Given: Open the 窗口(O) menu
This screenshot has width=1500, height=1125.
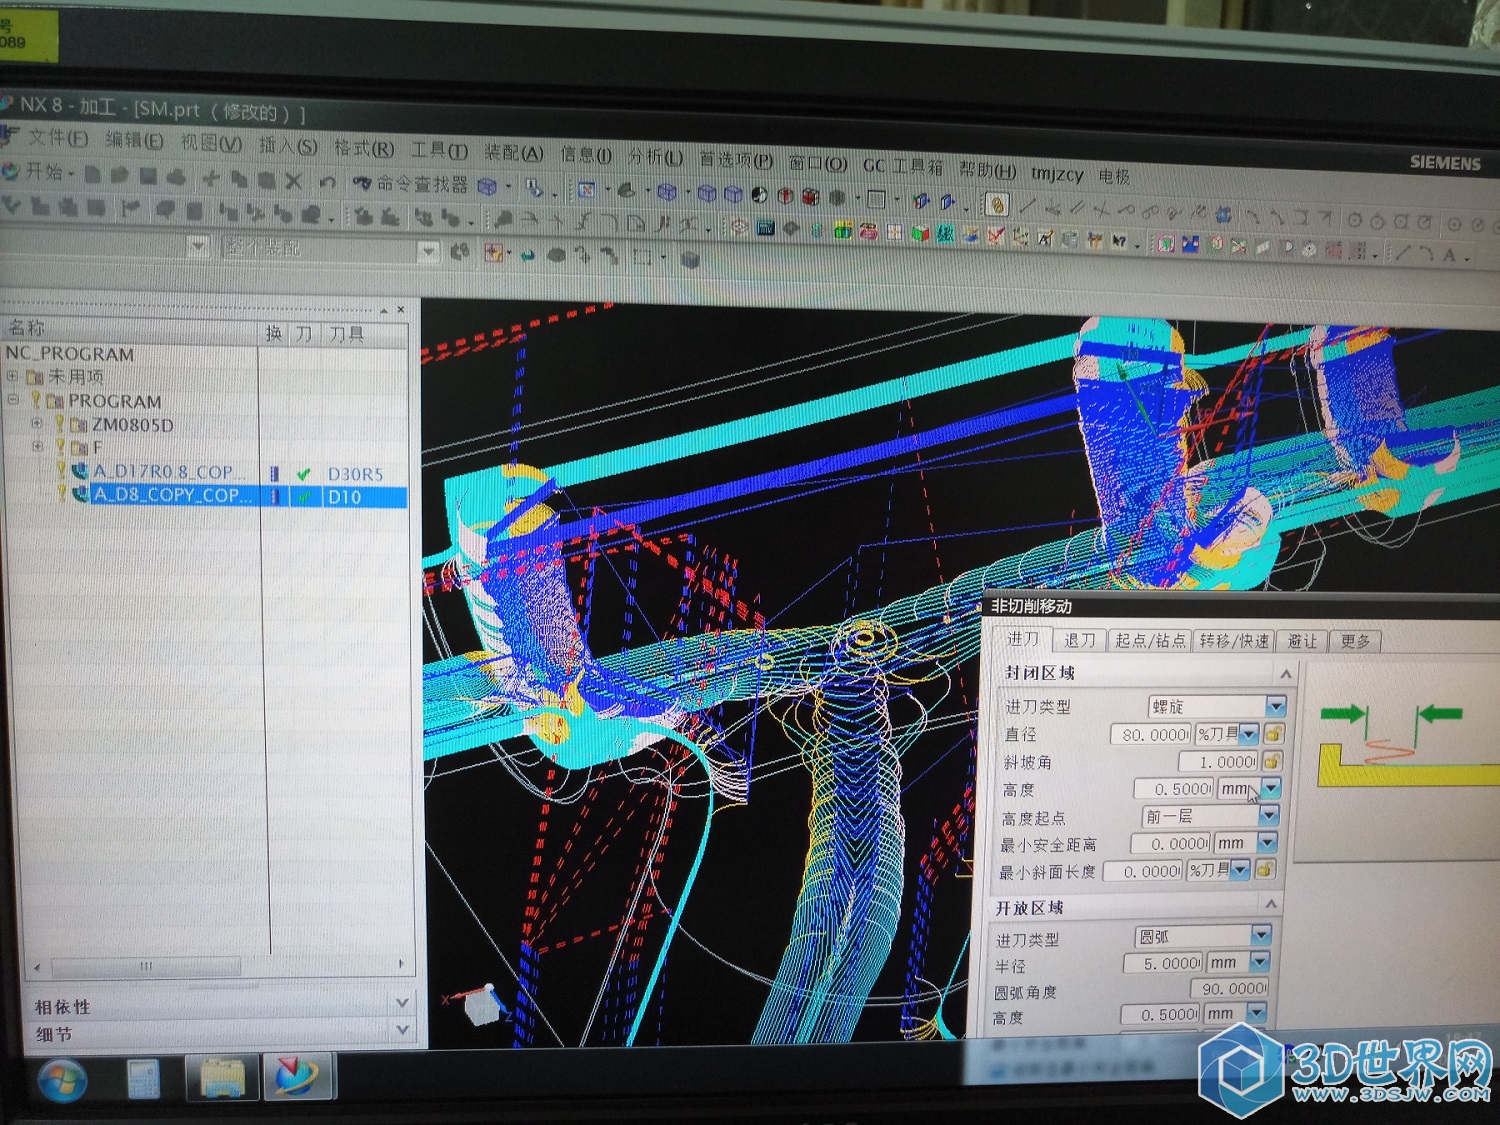Looking at the screenshot, I should [817, 162].
